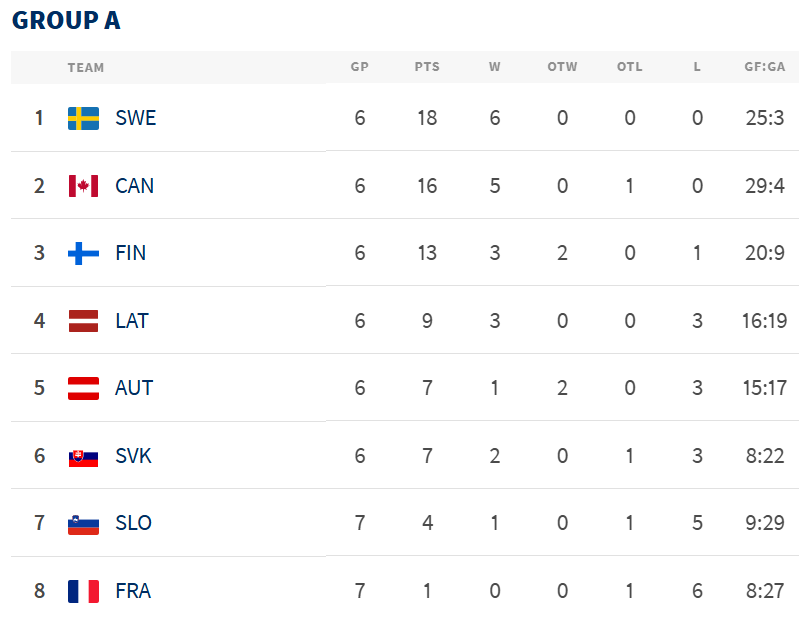Click the TEAM column header
Viewport: 808px width, 619px height.
click(x=86, y=68)
